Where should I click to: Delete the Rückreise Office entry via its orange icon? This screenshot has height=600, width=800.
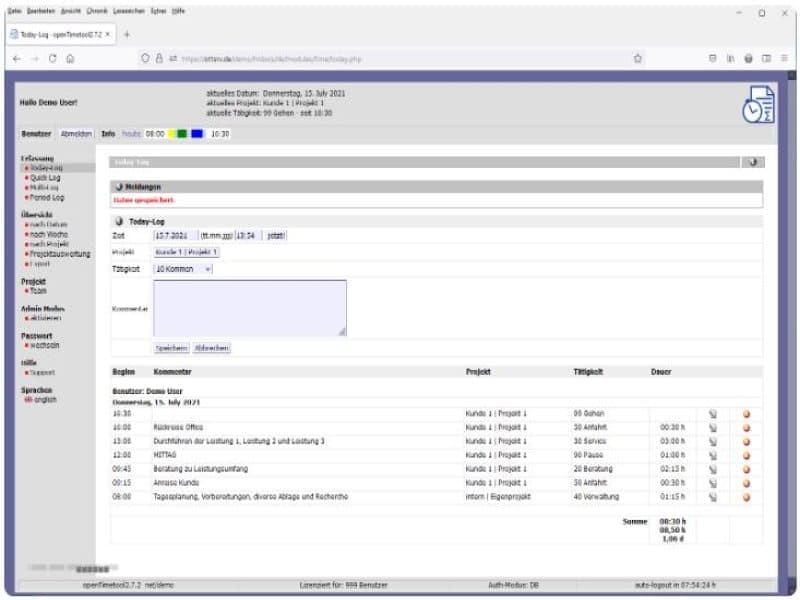746,428
